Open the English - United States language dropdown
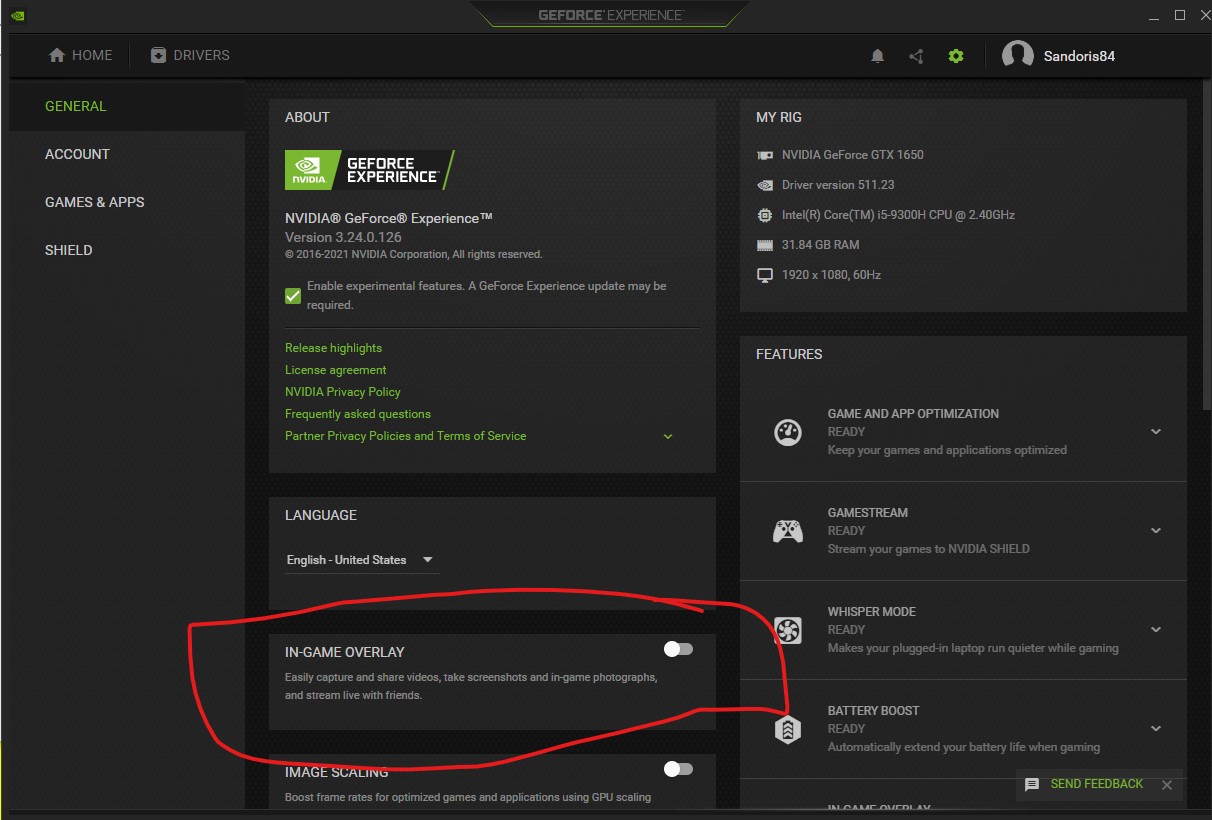This screenshot has width=1212, height=820. [360, 560]
